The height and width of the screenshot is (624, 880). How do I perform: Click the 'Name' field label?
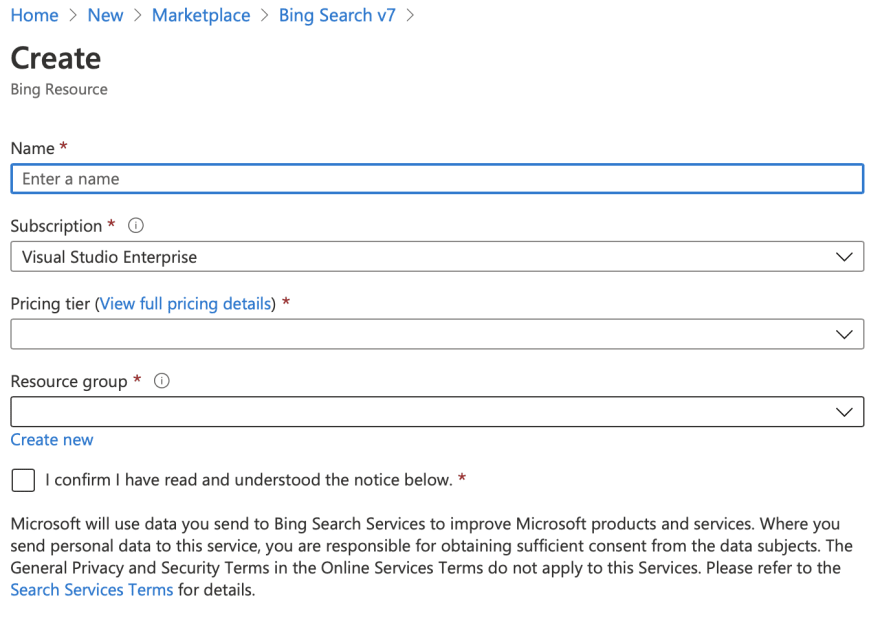click(33, 148)
